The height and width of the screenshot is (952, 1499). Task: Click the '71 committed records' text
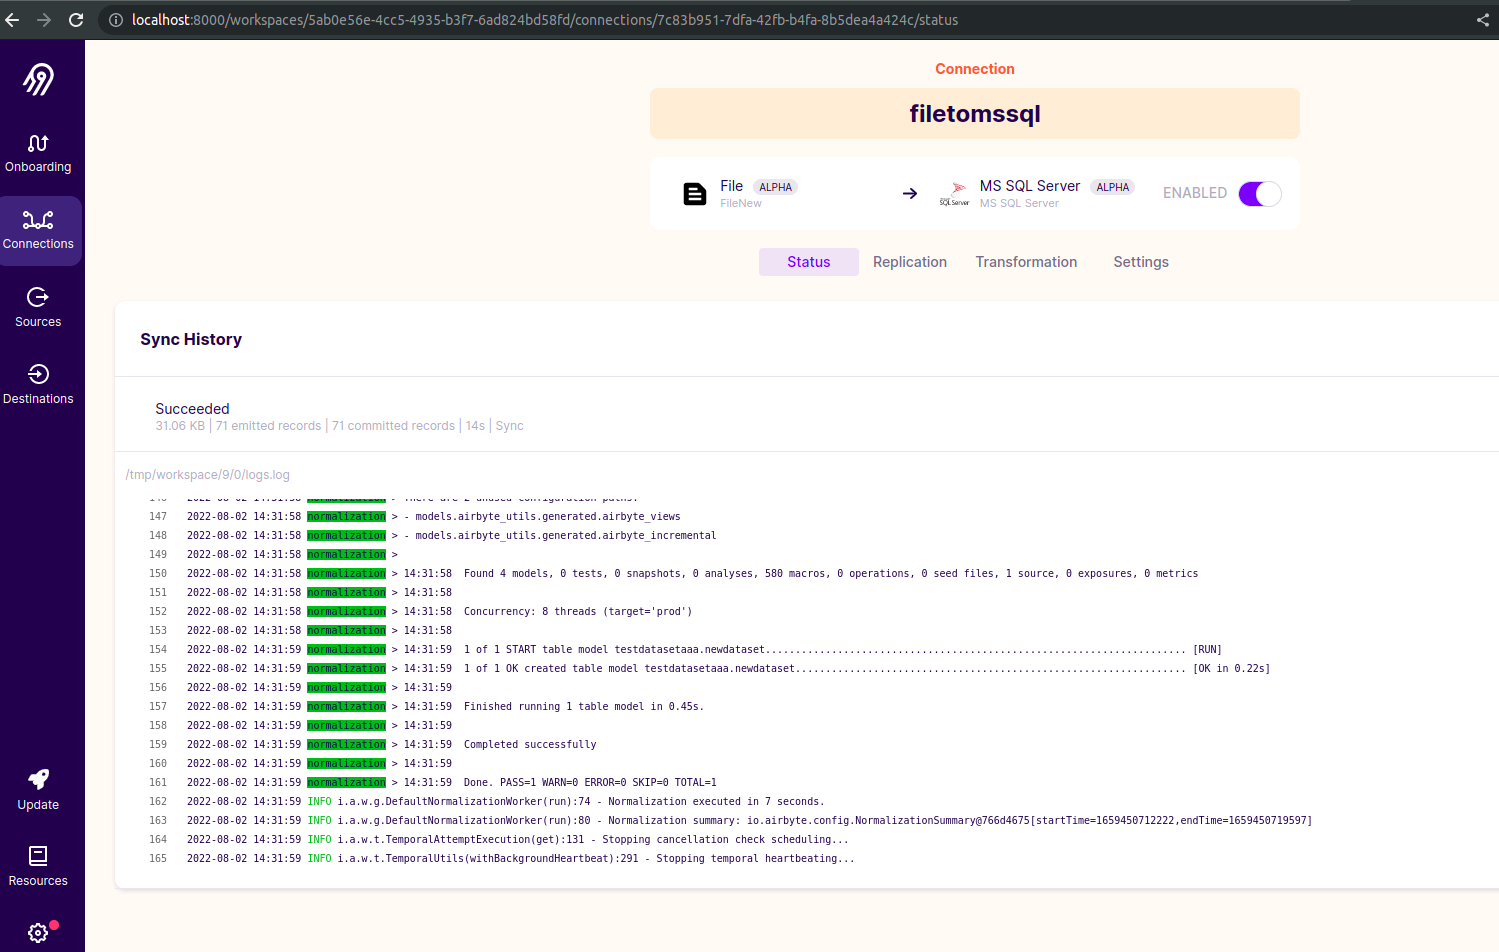point(394,426)
